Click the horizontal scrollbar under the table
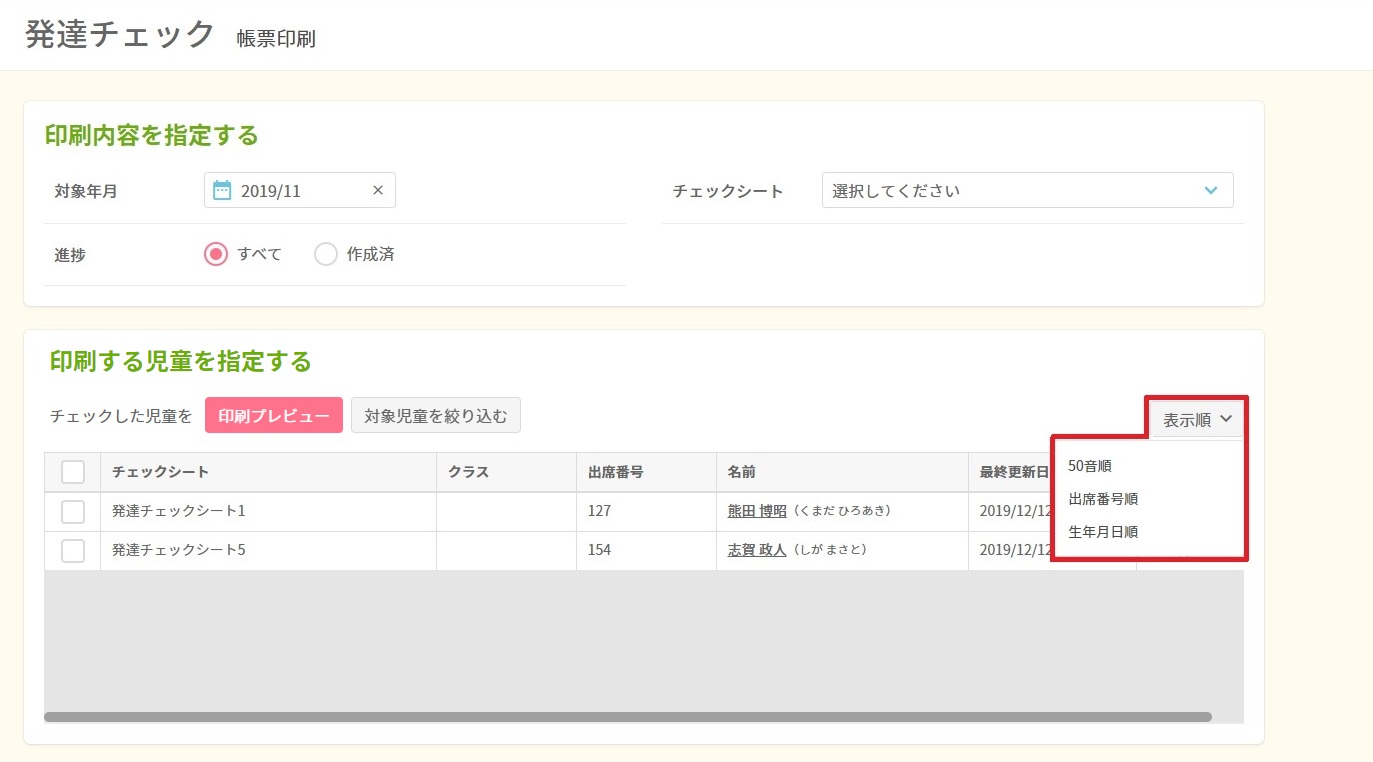Image resolution: width=1373 pixels, height=762 pixels. [628, 717]
